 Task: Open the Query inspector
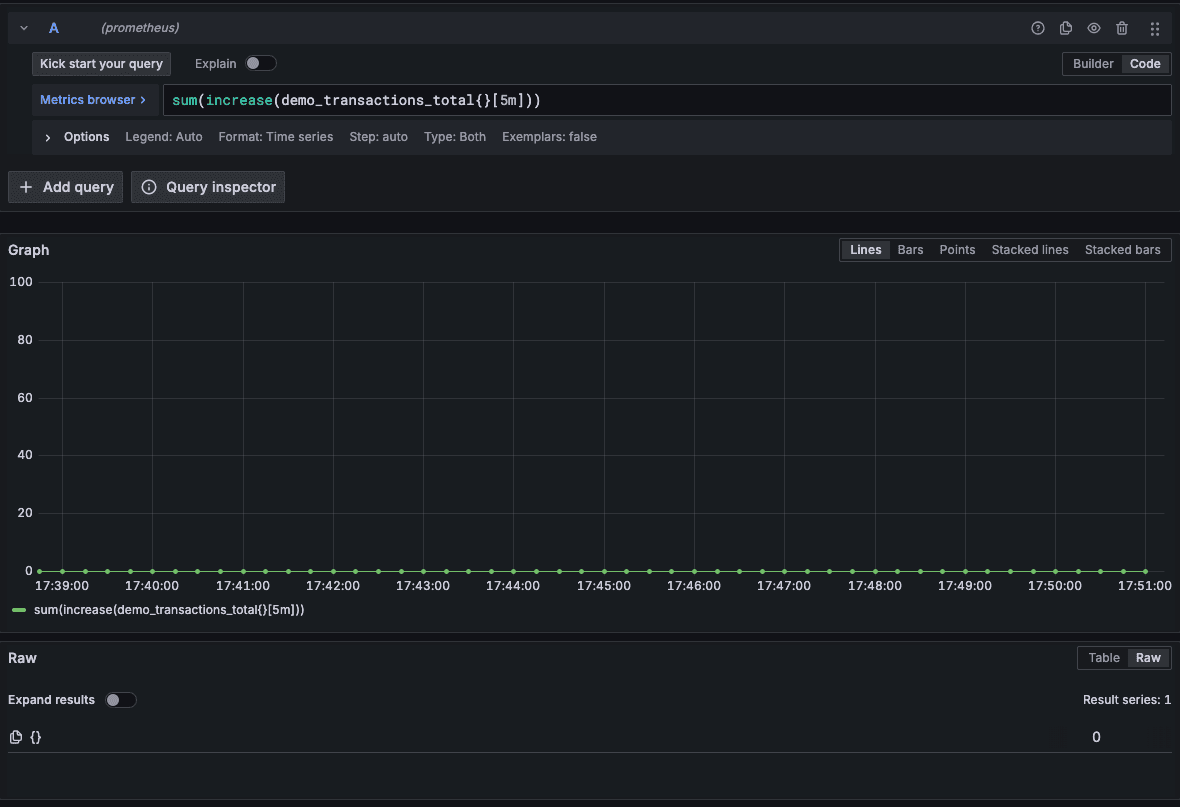click(x=207, y=186)
